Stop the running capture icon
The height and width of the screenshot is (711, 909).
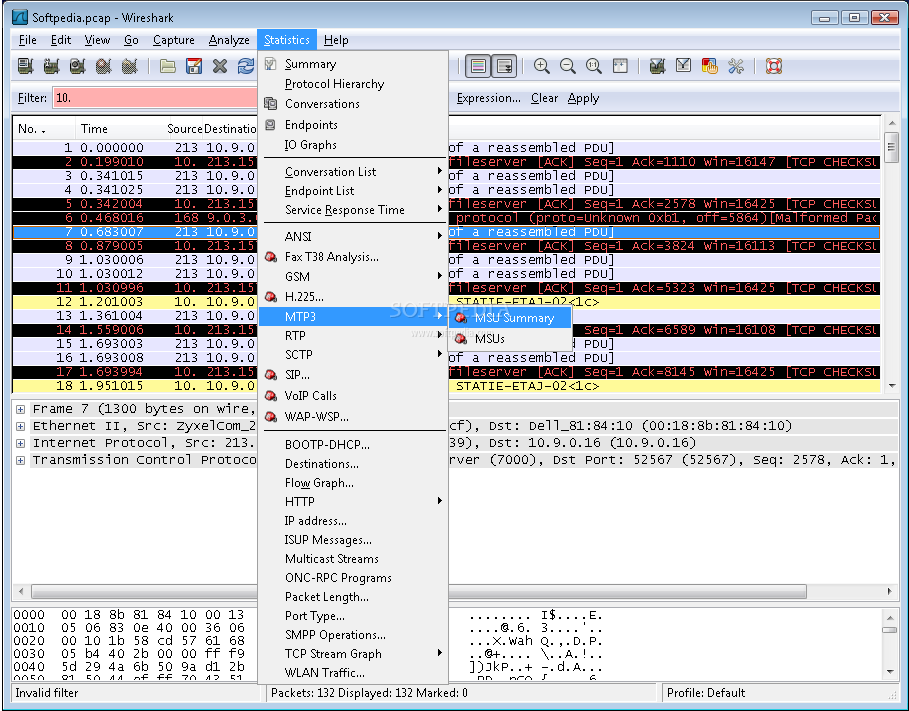point(103,66)
